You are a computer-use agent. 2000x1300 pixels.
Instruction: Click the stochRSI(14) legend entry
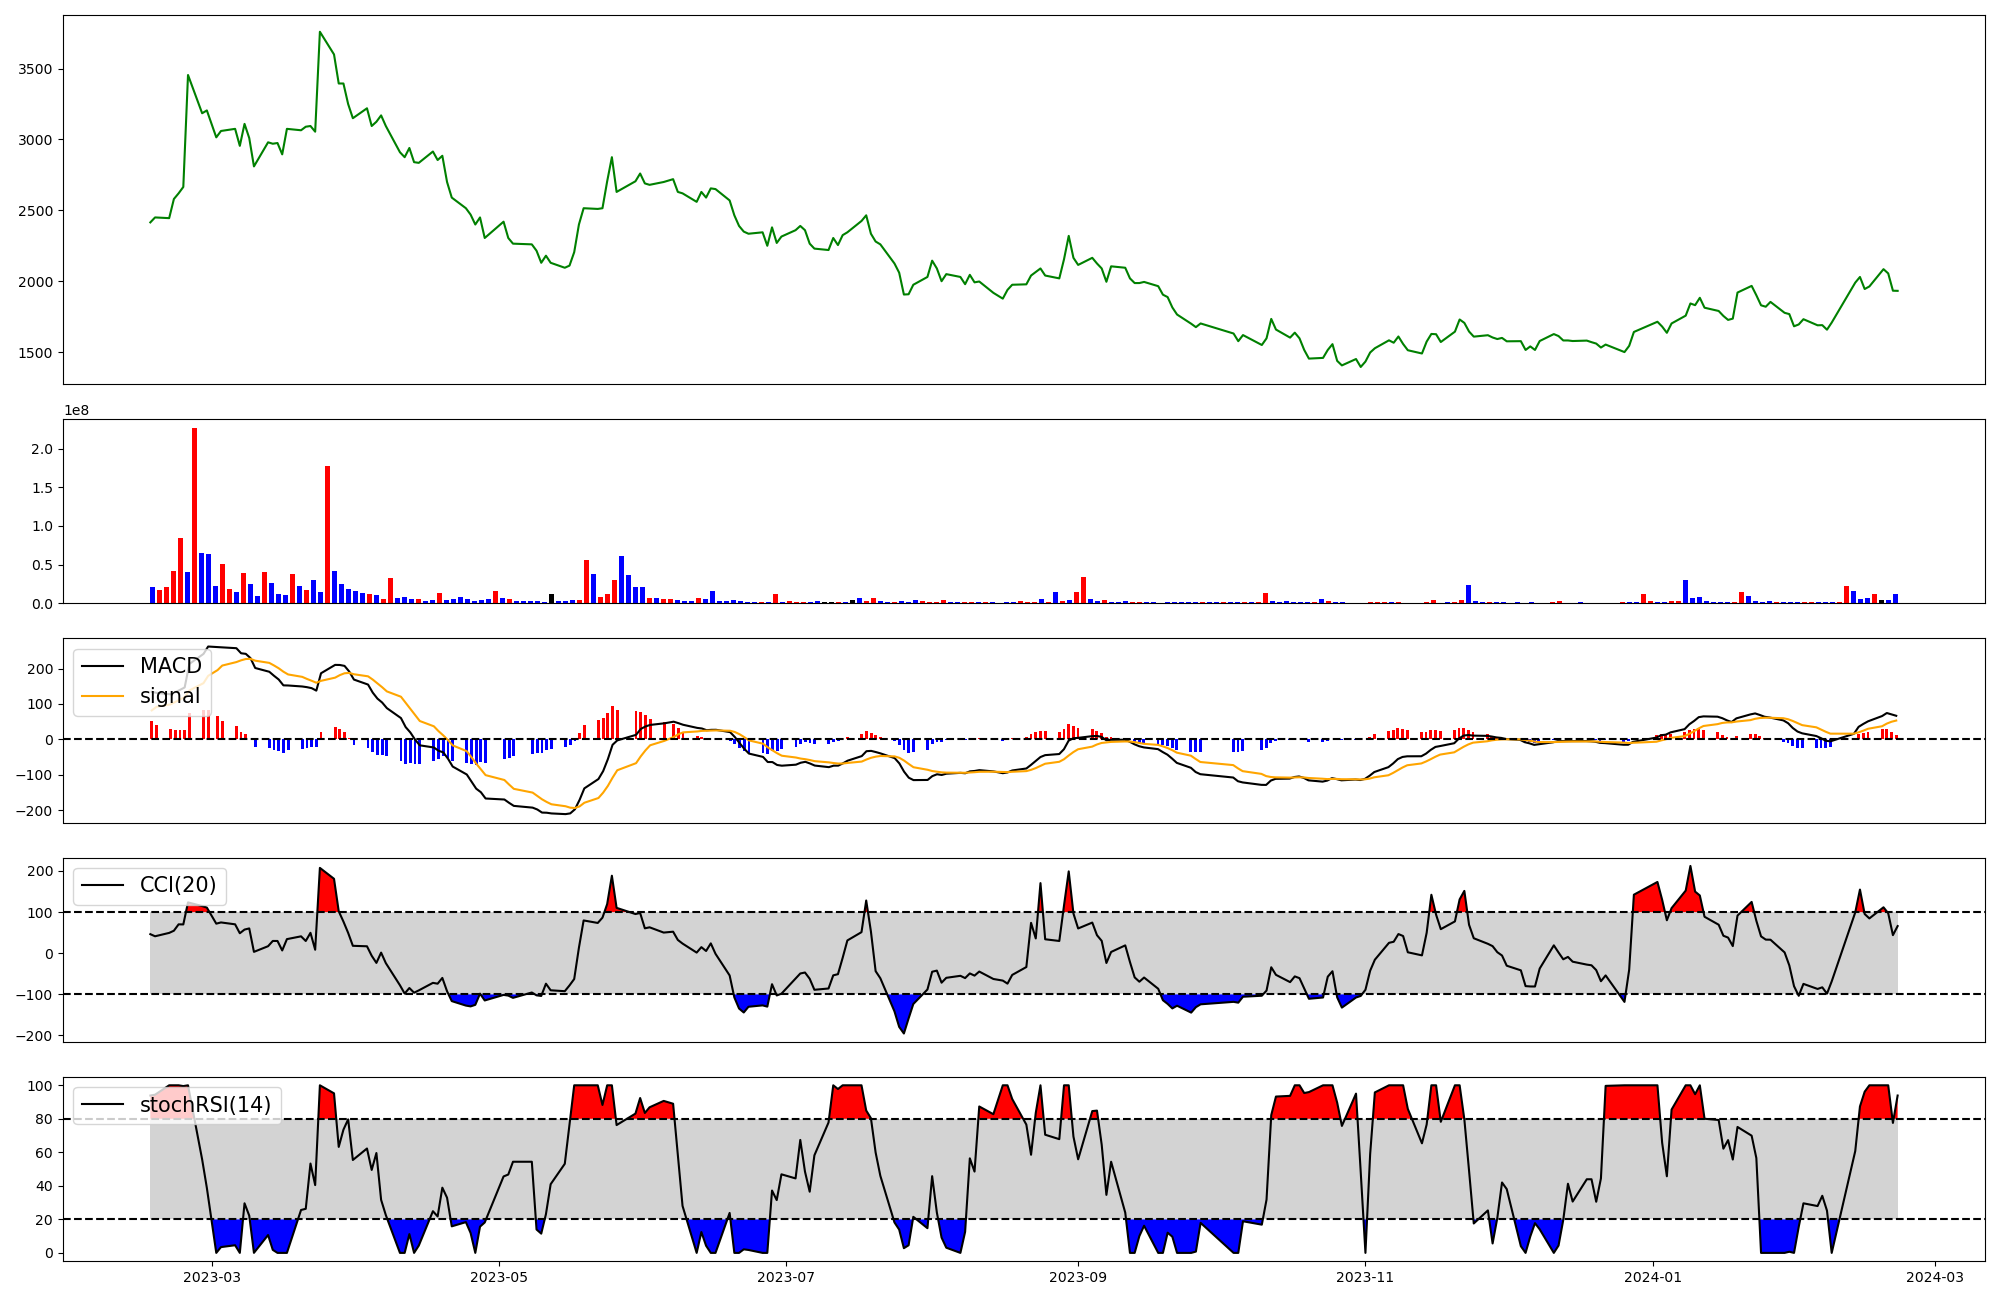click(x=205, y=1105)
